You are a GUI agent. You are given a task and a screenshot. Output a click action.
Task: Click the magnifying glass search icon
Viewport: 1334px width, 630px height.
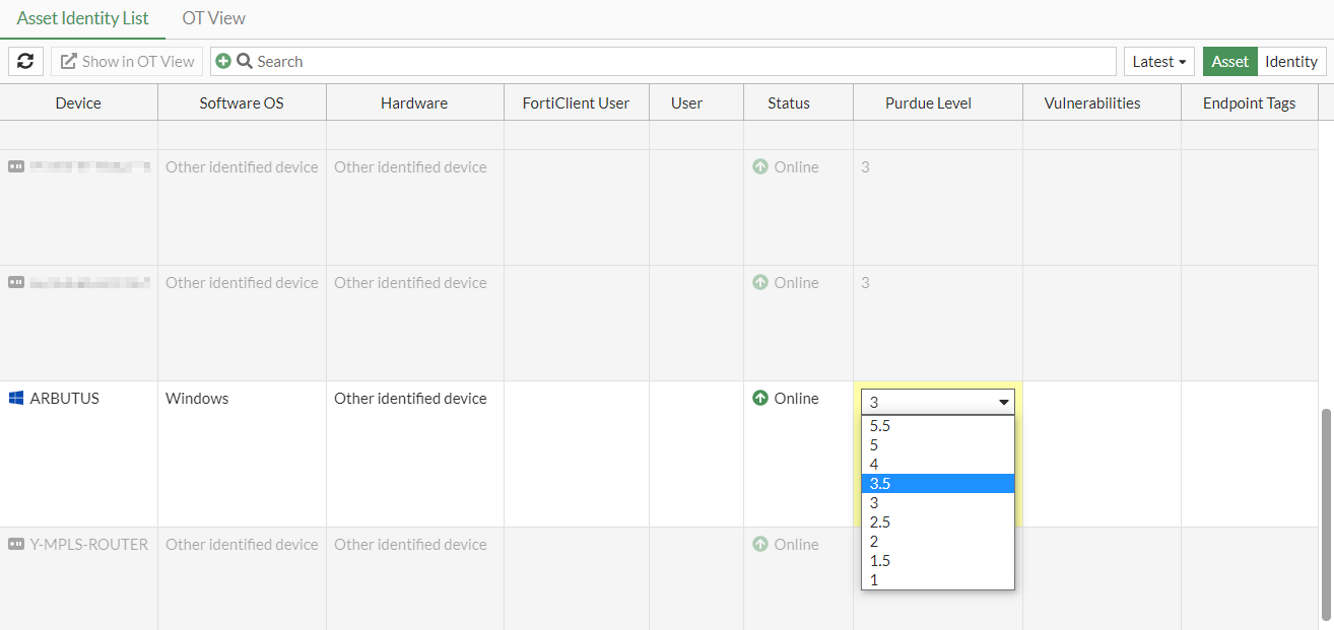(x=244, y=61)
